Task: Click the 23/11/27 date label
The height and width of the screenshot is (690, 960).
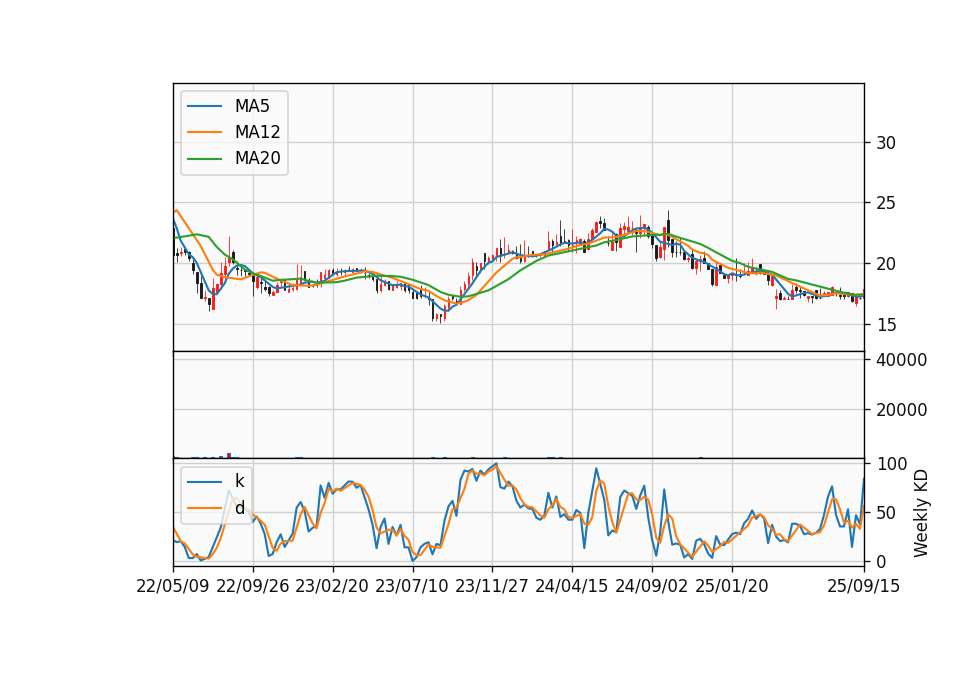Action: pyautogui.click(x=492, y=586)
